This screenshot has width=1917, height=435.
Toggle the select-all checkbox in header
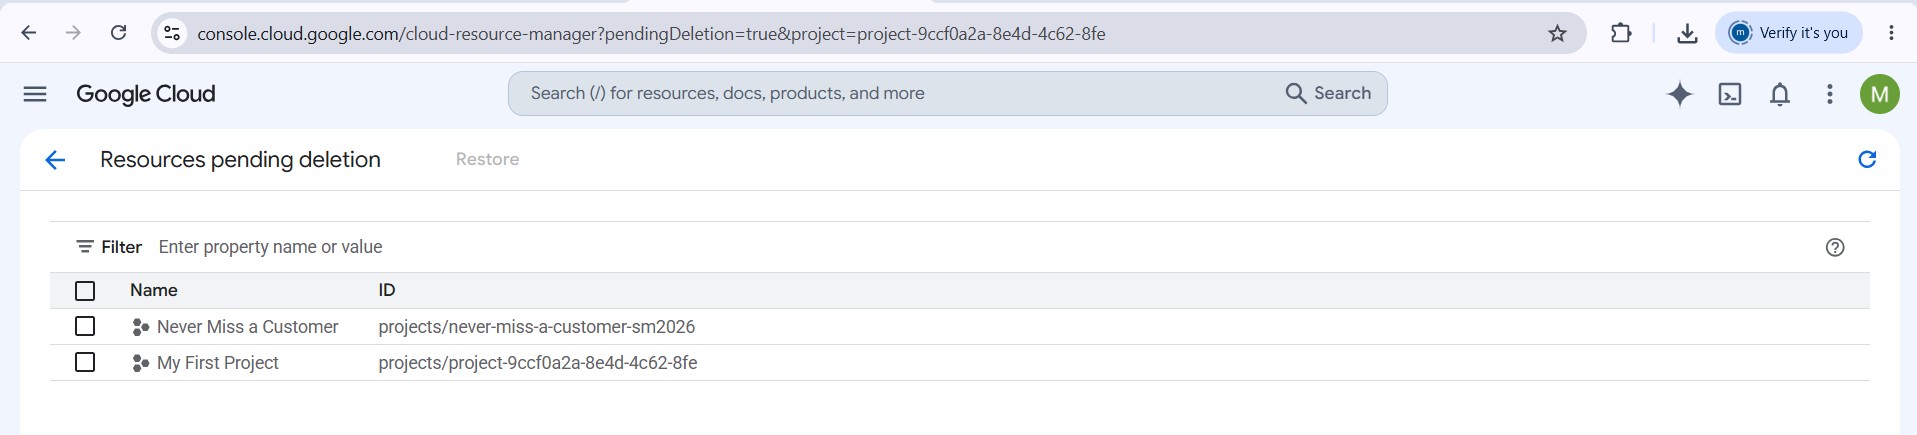tap(85, 291)
